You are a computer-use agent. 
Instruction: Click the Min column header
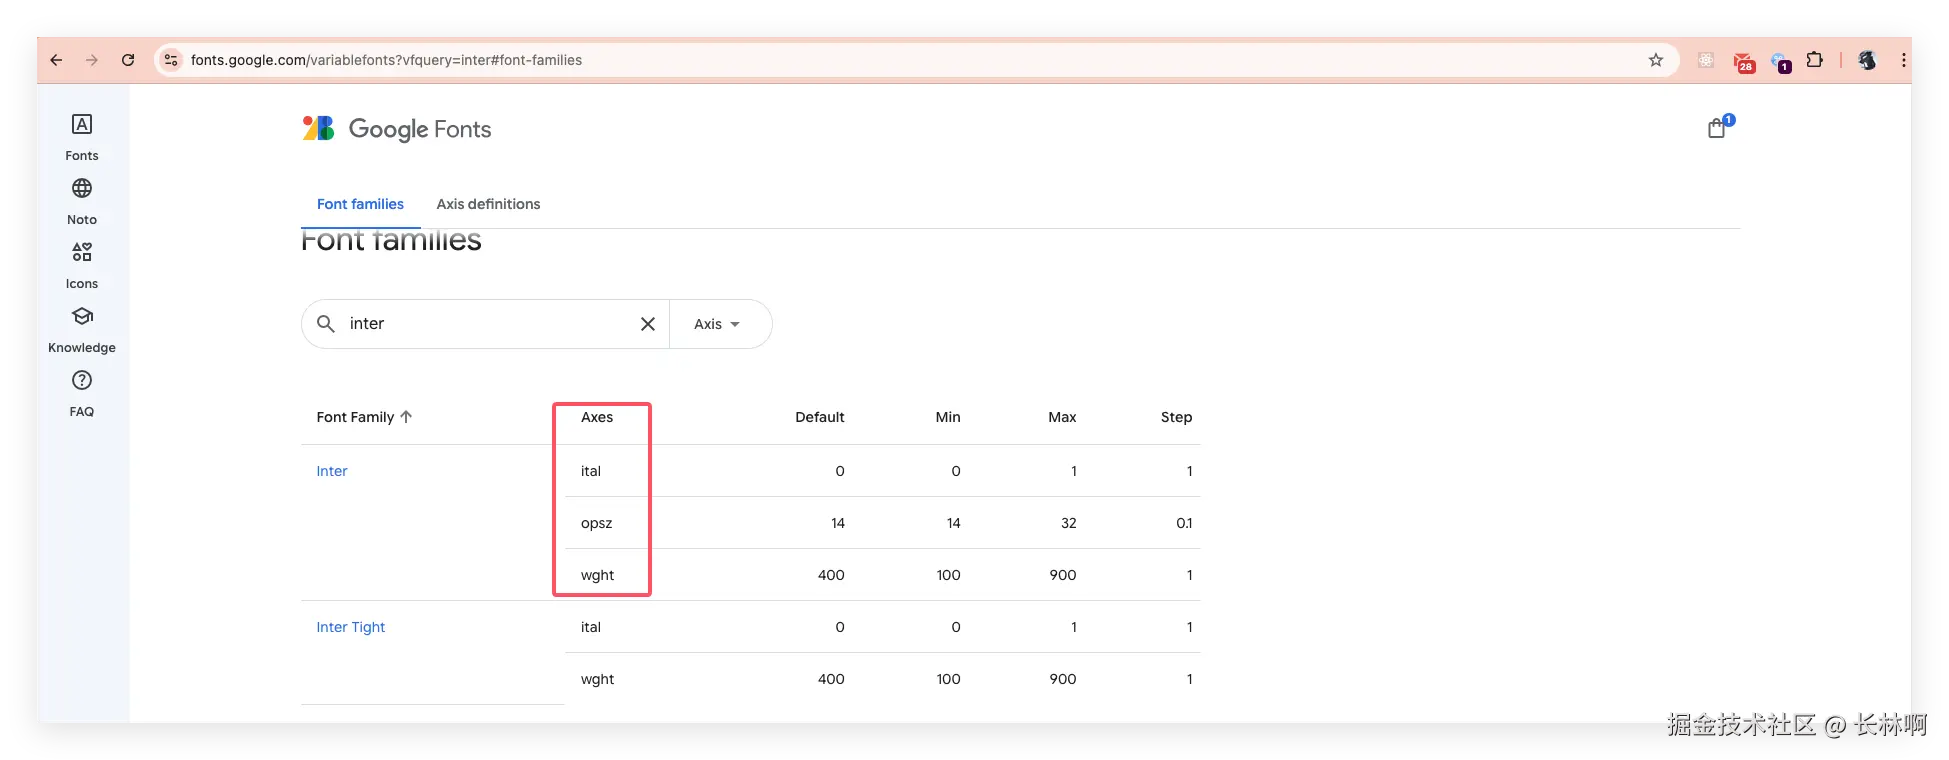tap(948, 417)
